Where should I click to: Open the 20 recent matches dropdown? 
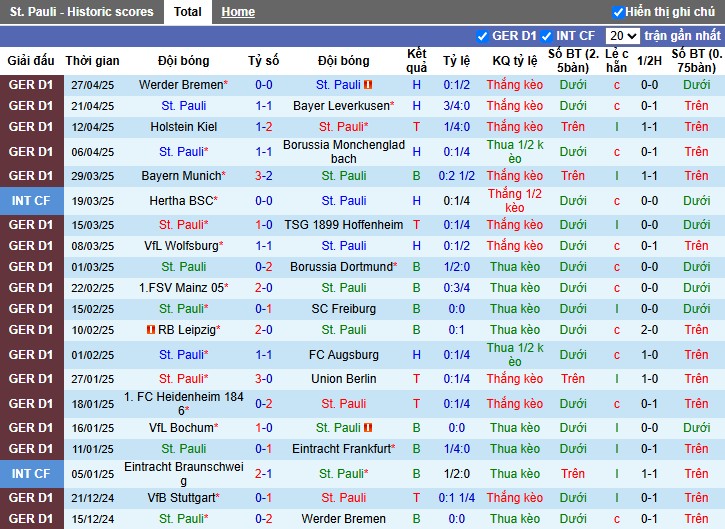click(623, 36)
